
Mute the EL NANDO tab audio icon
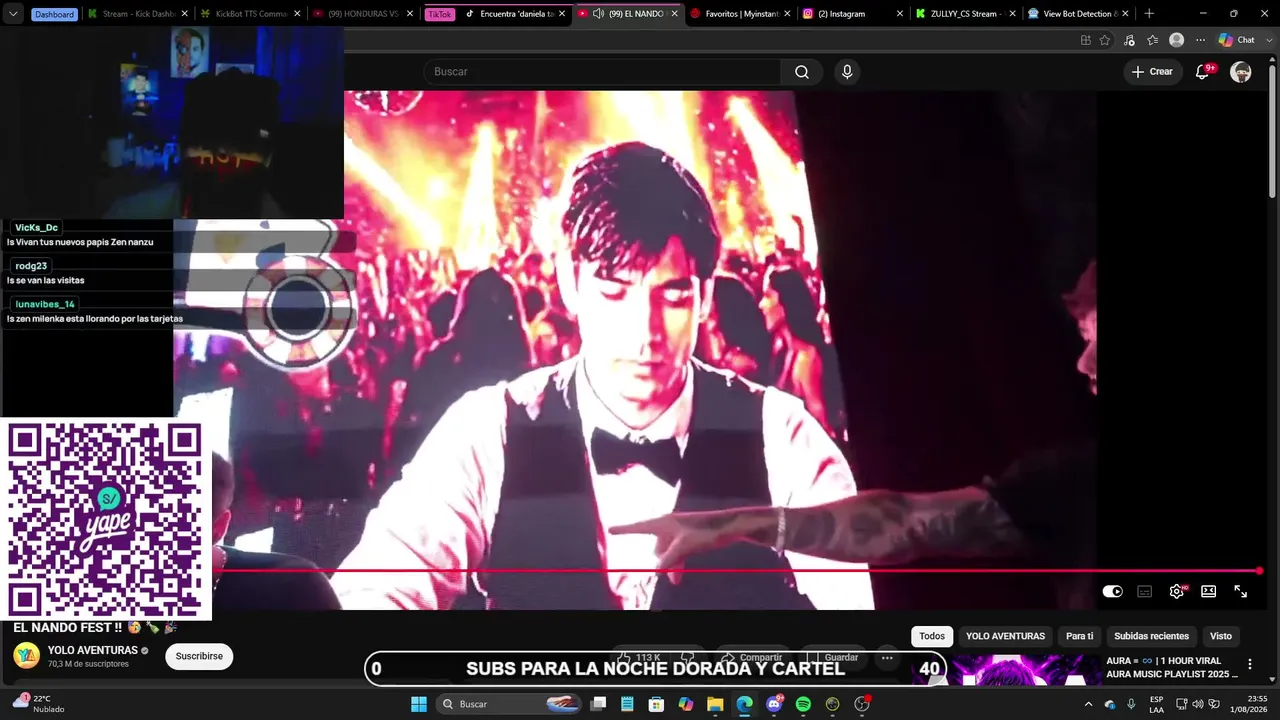(598, 14)
